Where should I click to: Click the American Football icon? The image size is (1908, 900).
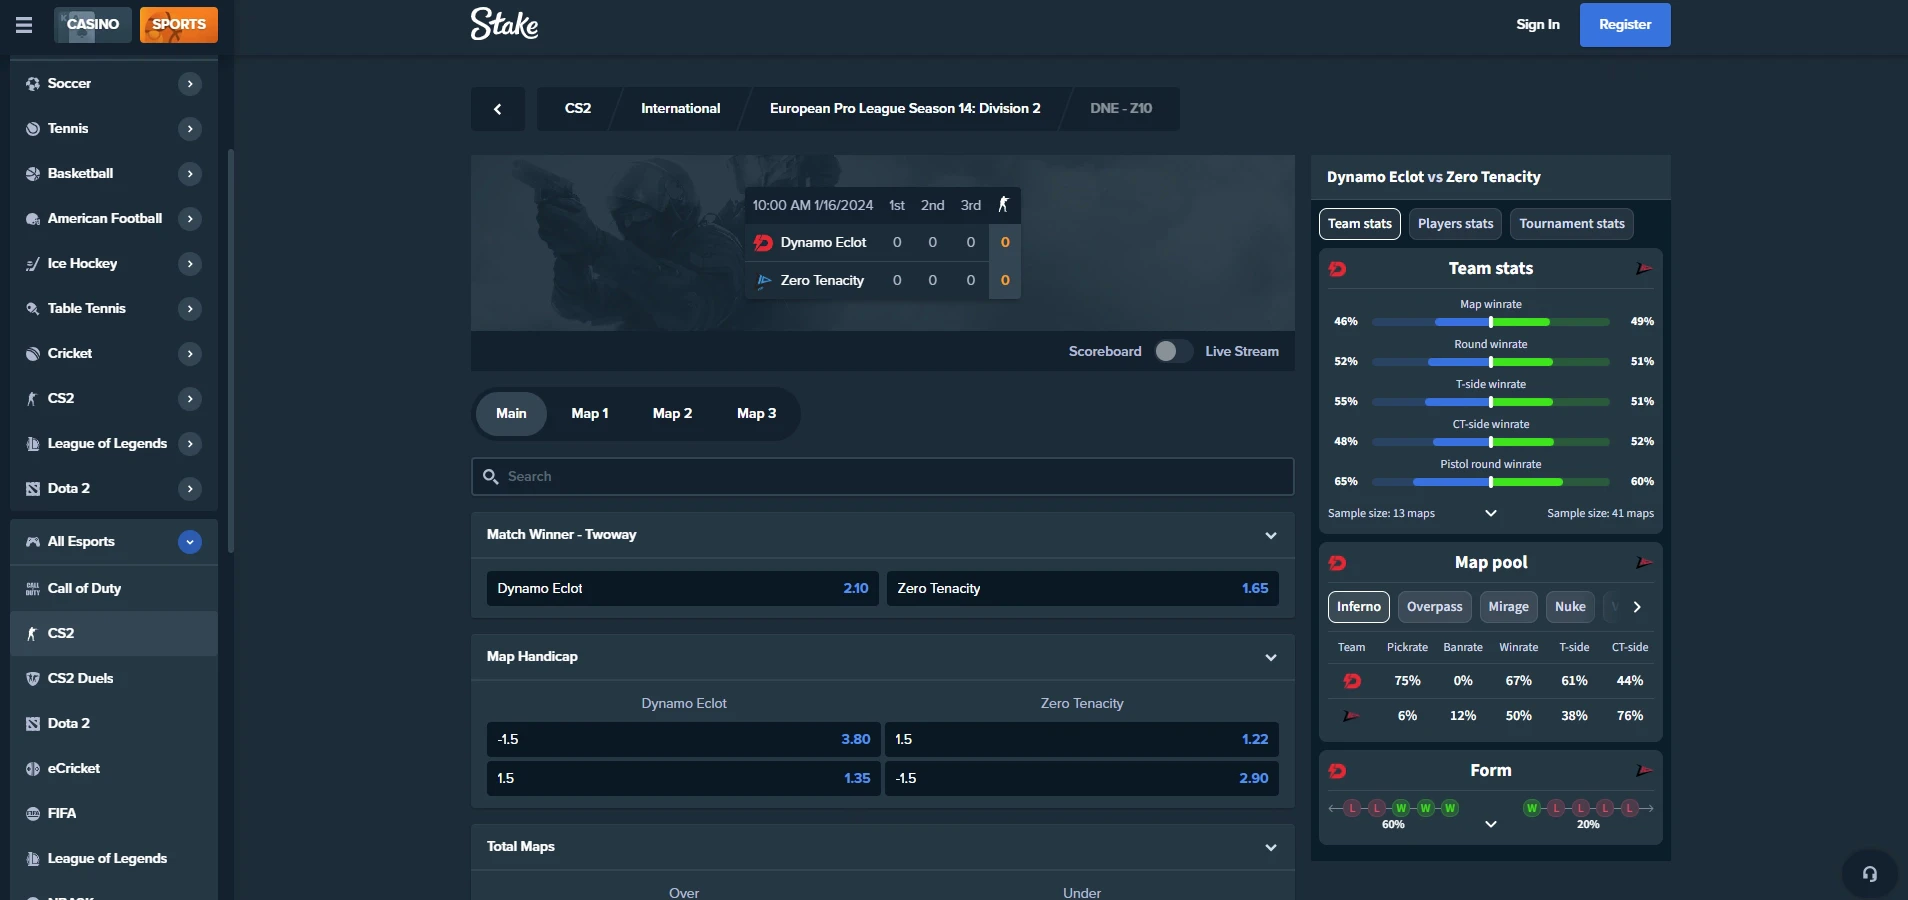[33, 219]
